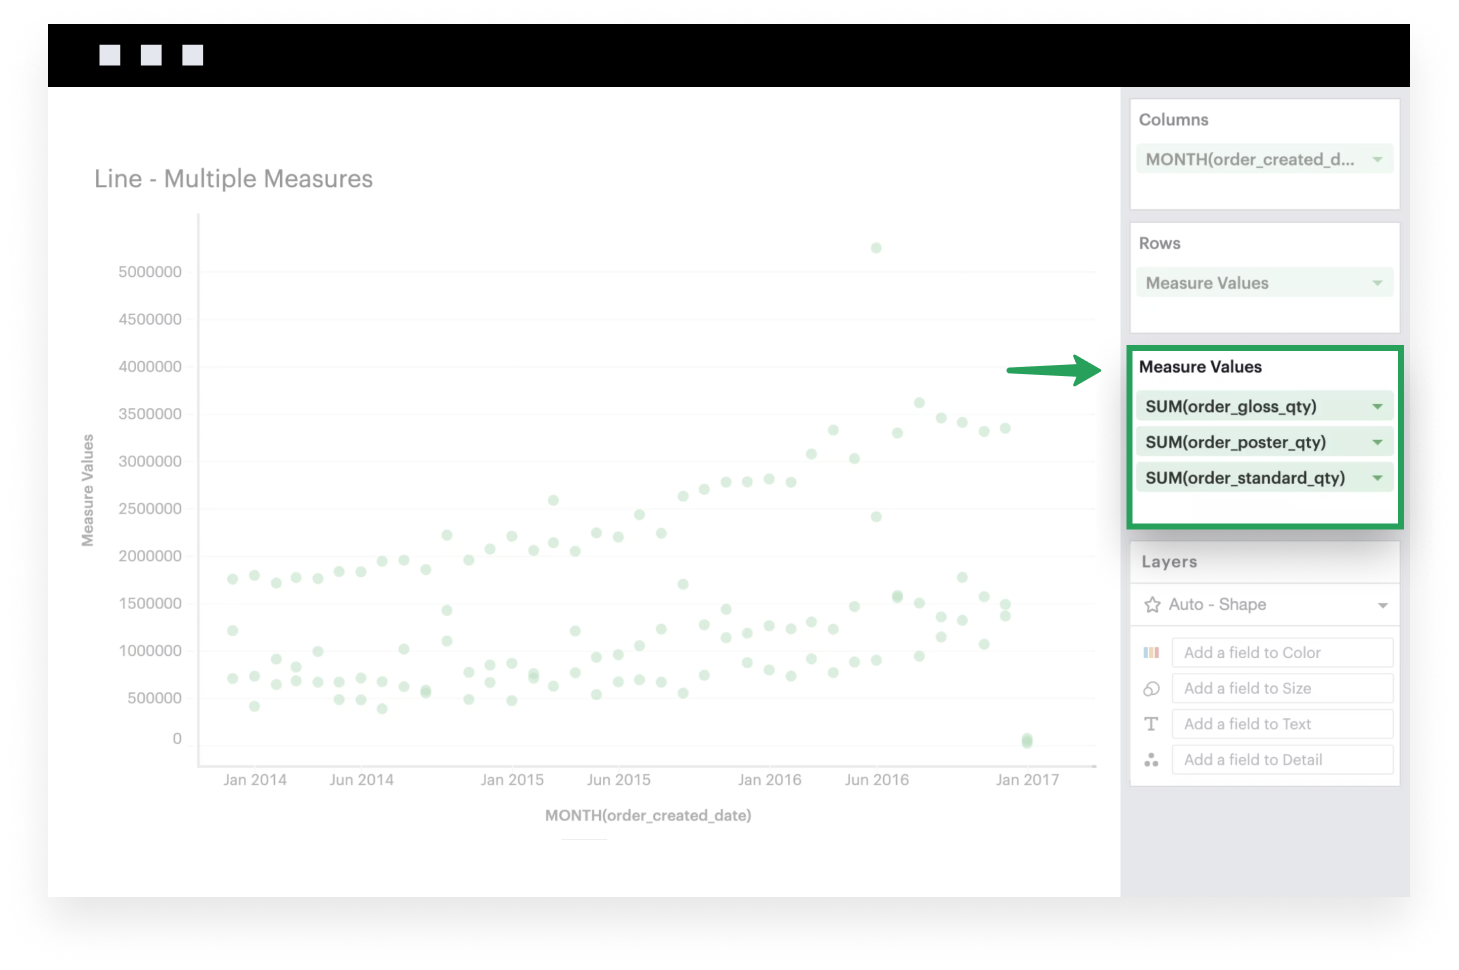The image size is (1459, 970).
Task: Expand the Auto - Shape layer dropdown
Action: 1381,604
